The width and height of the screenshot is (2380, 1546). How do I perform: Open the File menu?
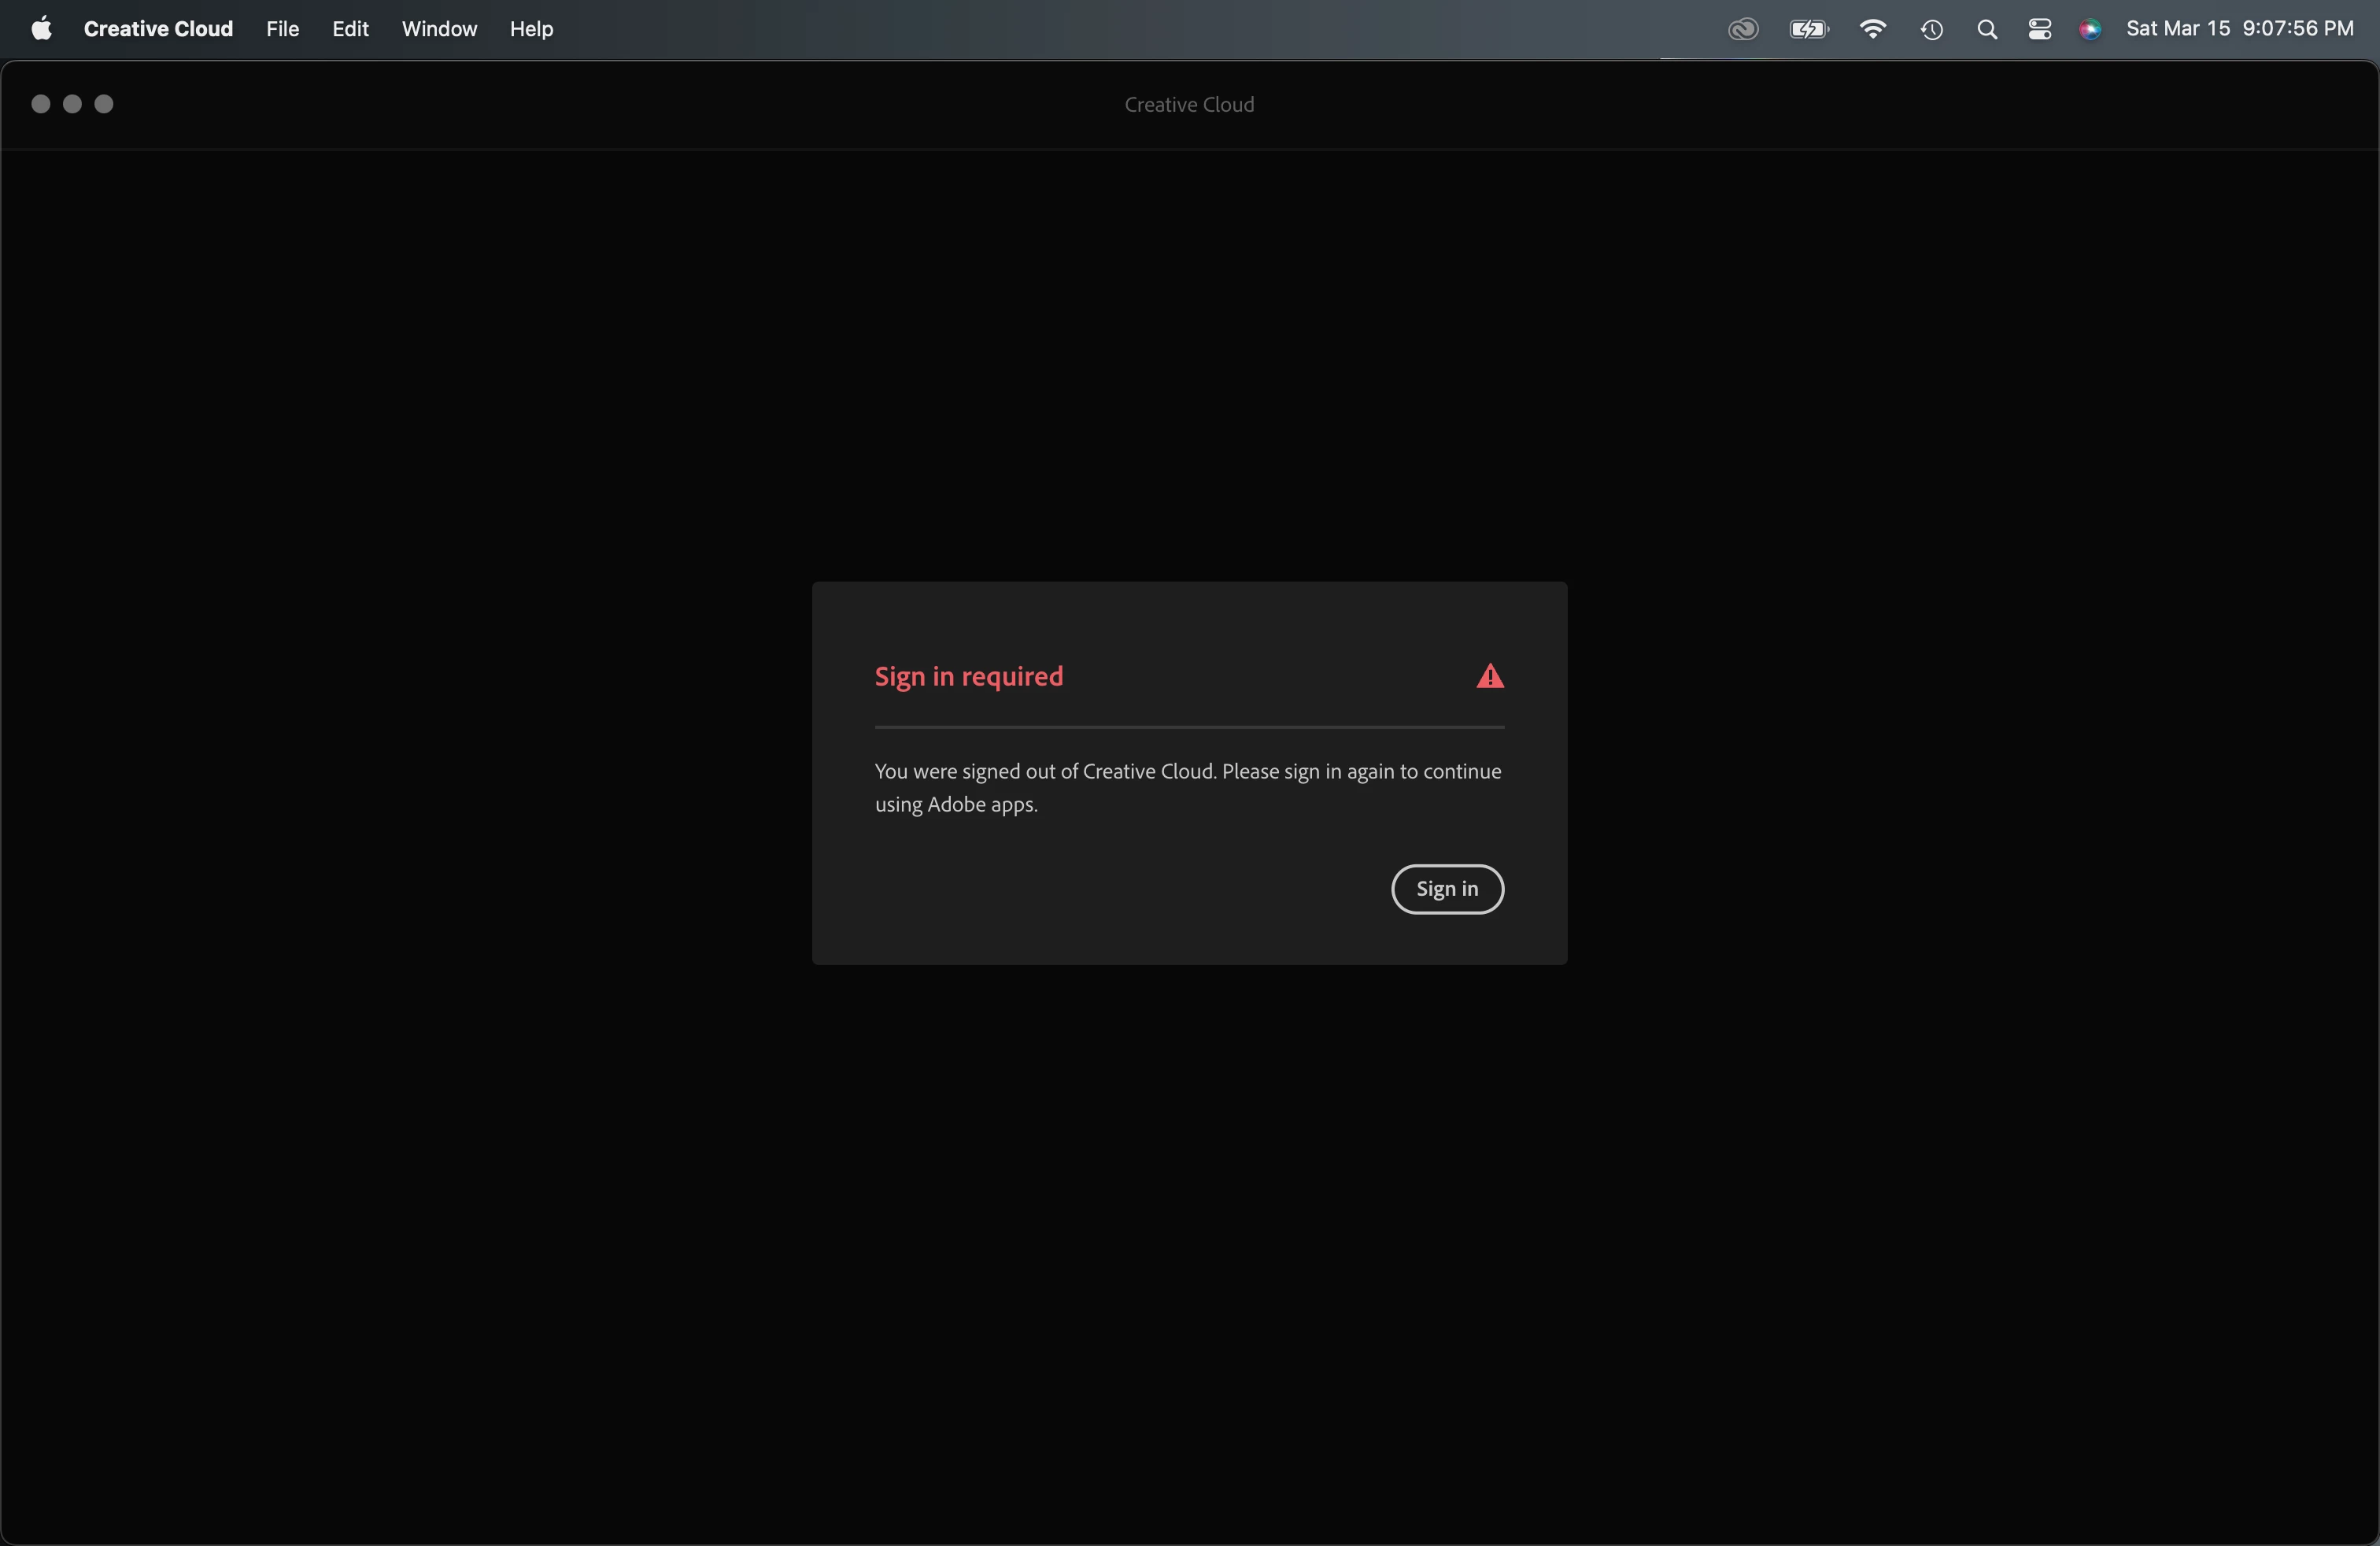point(282,29)
